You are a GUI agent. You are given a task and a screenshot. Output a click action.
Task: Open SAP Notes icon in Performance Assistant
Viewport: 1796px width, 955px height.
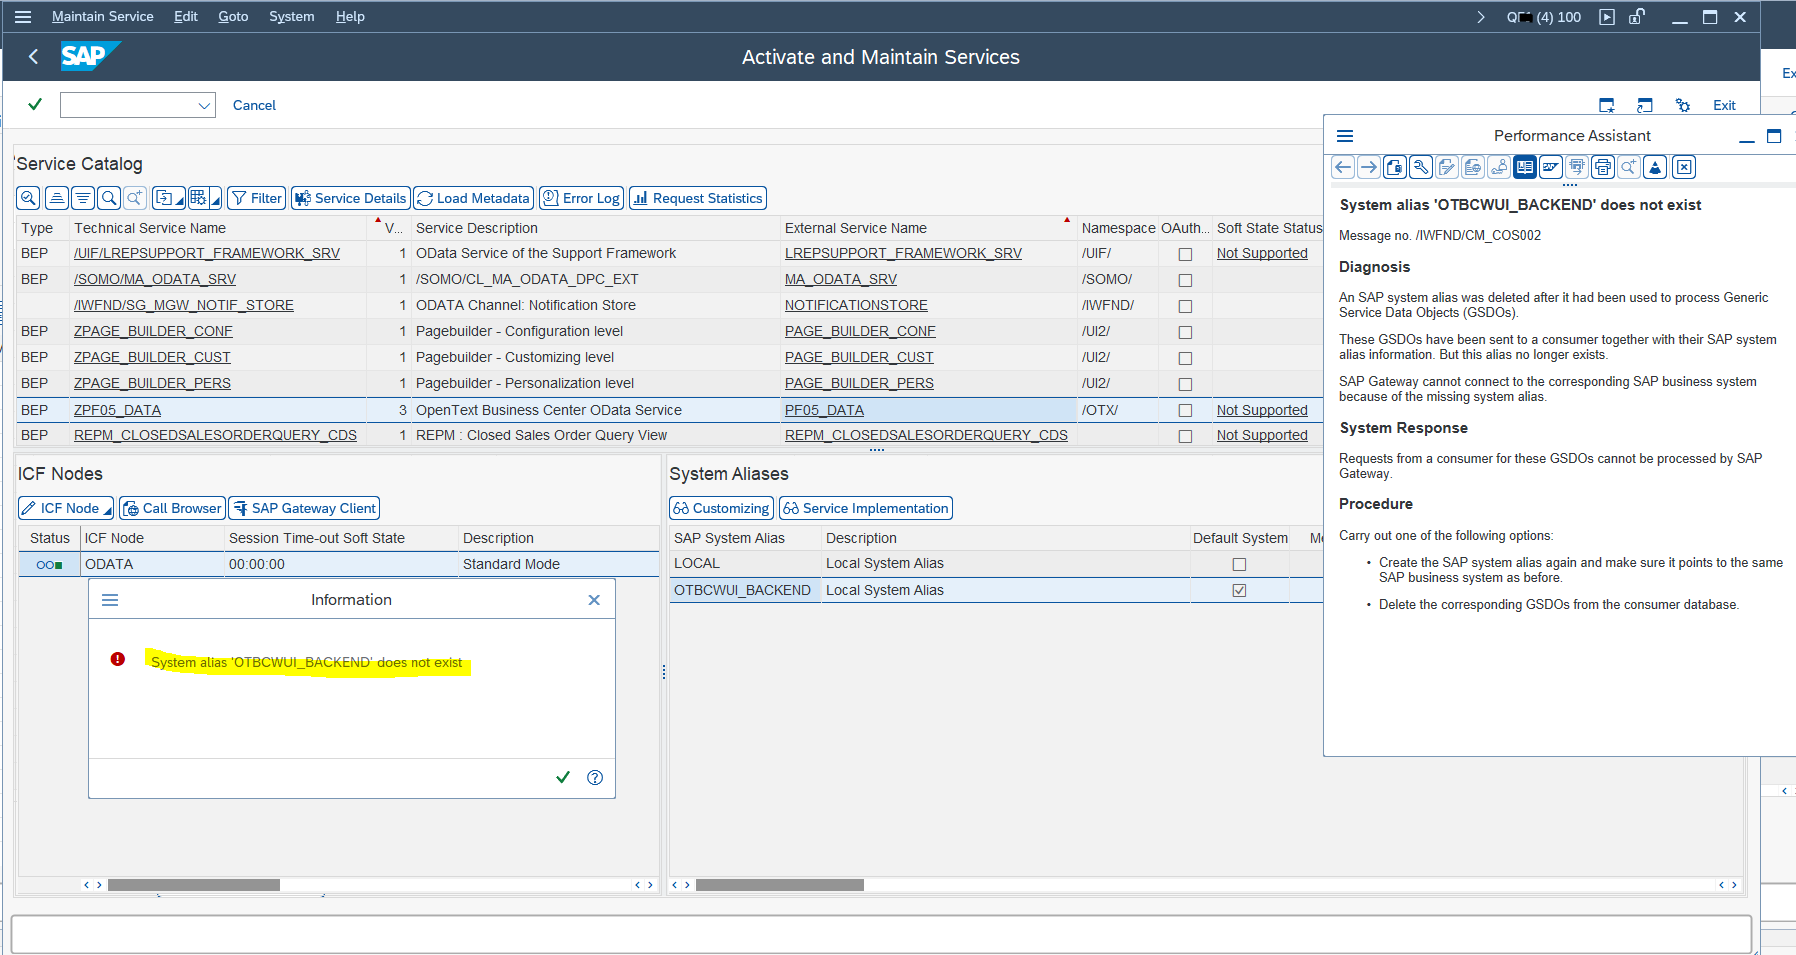tap(1551, 167)
